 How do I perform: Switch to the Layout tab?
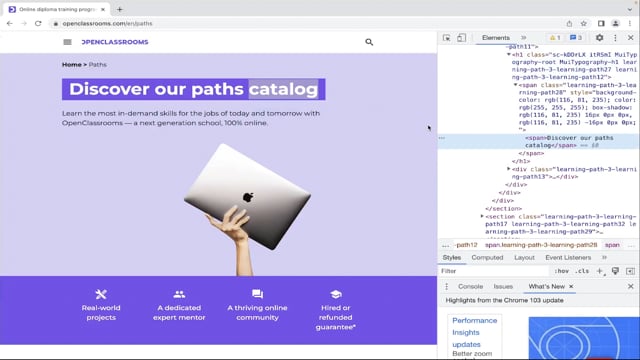click(524, 258)
